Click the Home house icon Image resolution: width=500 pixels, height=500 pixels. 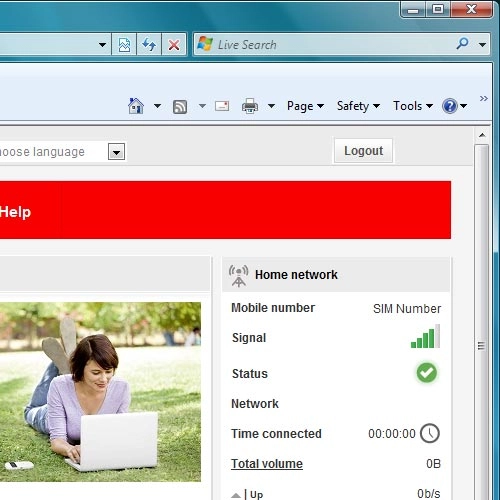(136, 106)
